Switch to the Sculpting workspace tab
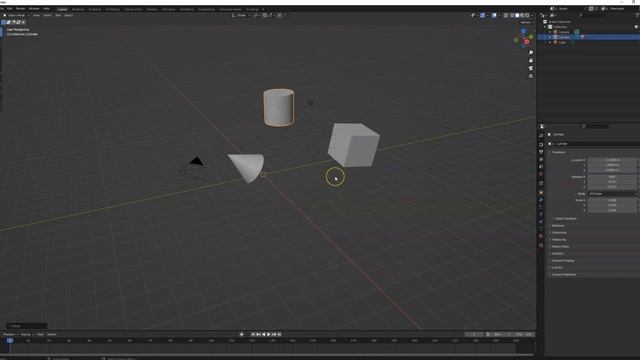Viewport: 640px width, 360px height. [95, 9]
